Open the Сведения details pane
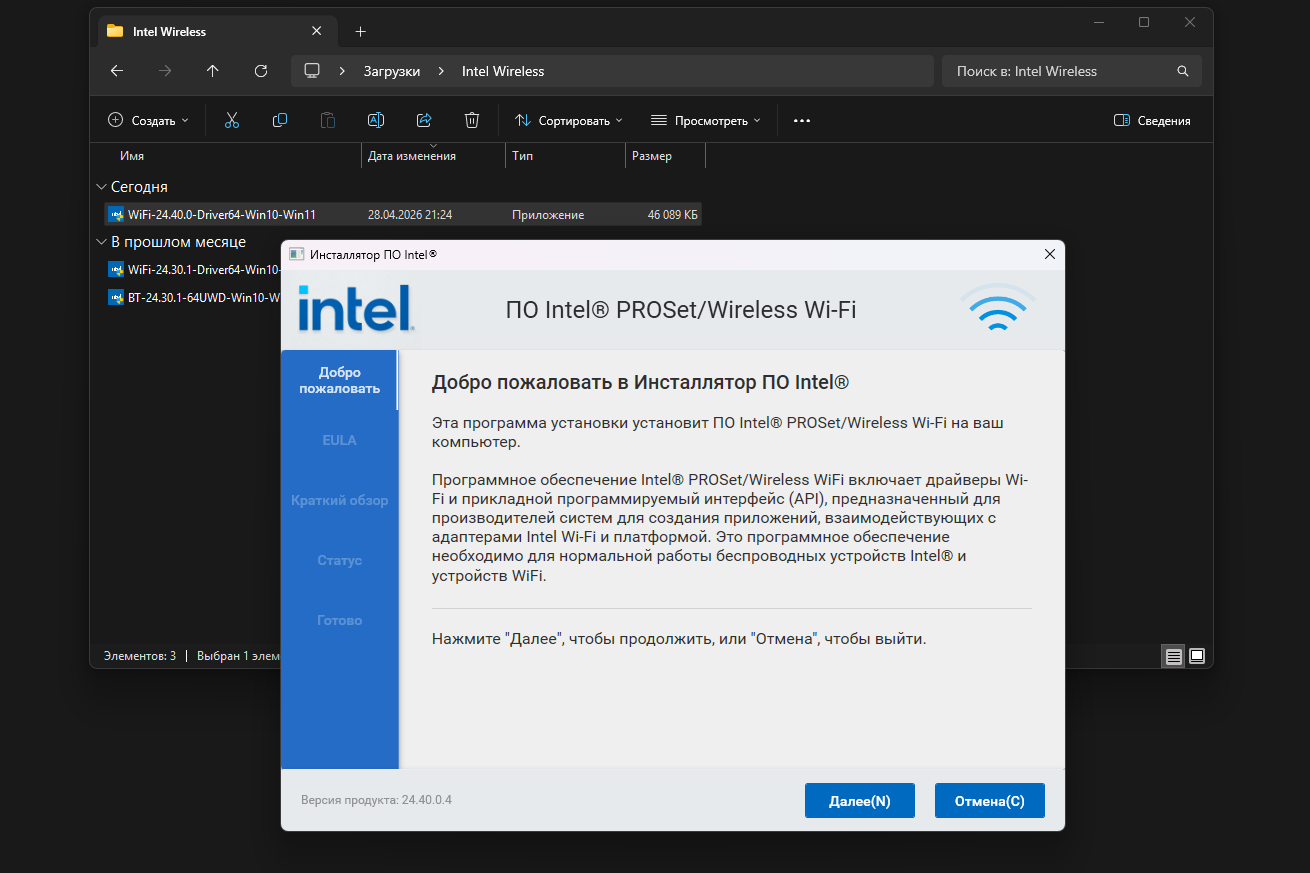Image resolution: width=1310 pixels, height=873 pixels. coord(1152,120)
